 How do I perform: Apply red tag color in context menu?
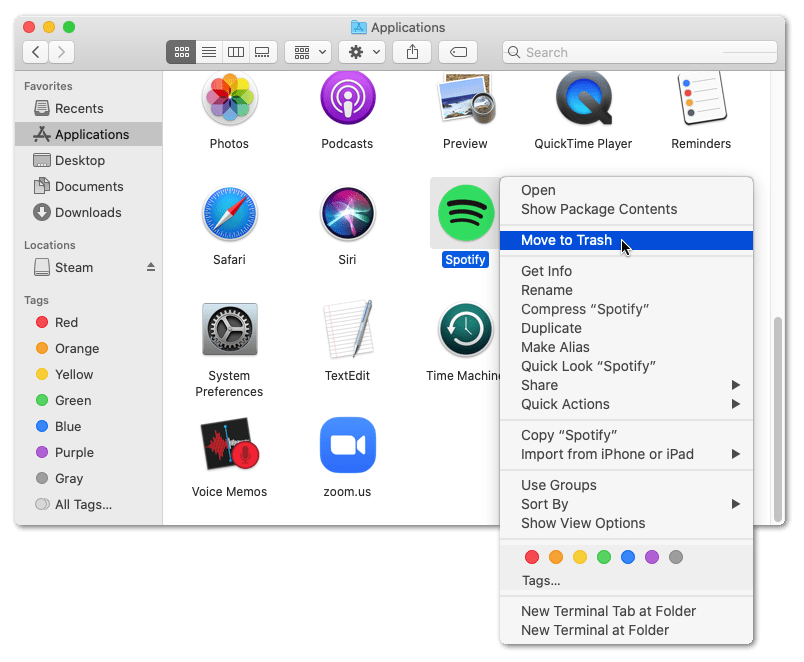click(532, 557)
